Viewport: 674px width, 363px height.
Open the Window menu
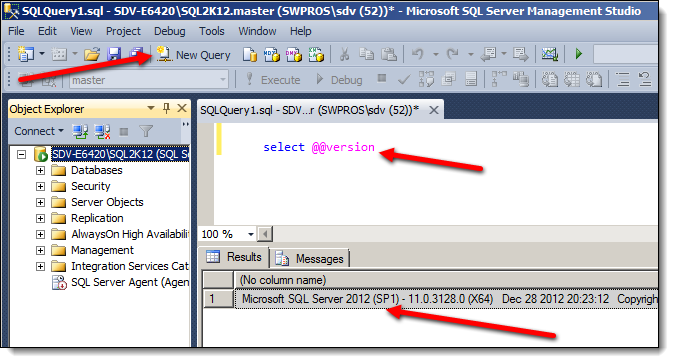pyautogui.click(x=257, y=31)
